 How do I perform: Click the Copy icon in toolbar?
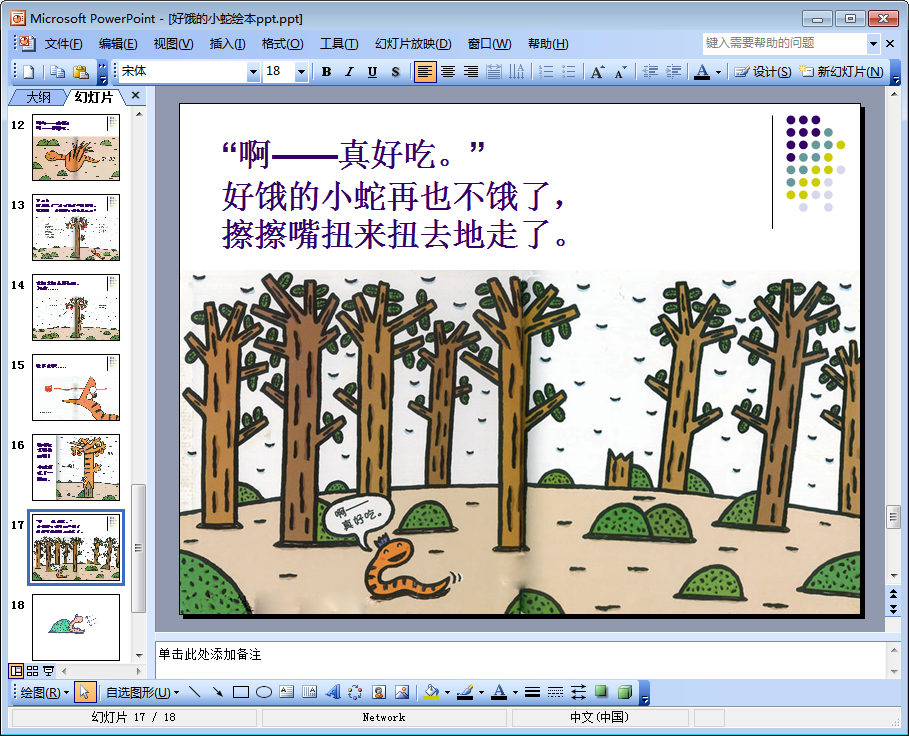57,72
